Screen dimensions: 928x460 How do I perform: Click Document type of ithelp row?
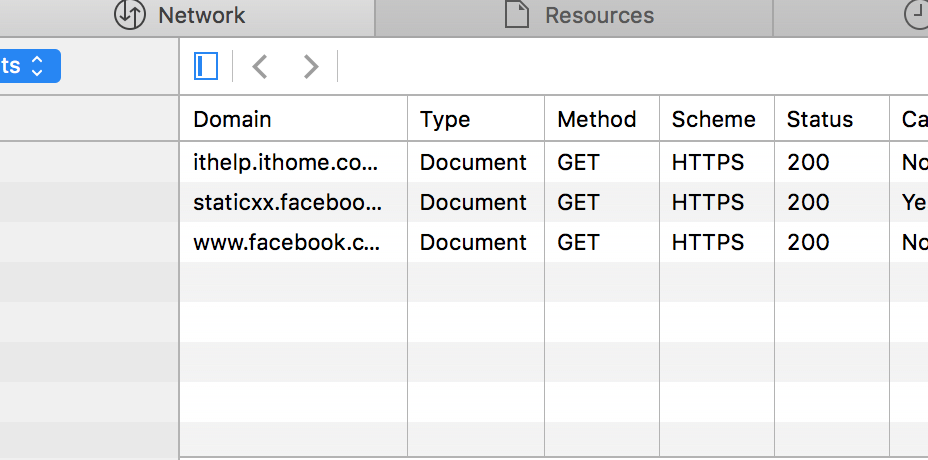click(x=473, y=162)
